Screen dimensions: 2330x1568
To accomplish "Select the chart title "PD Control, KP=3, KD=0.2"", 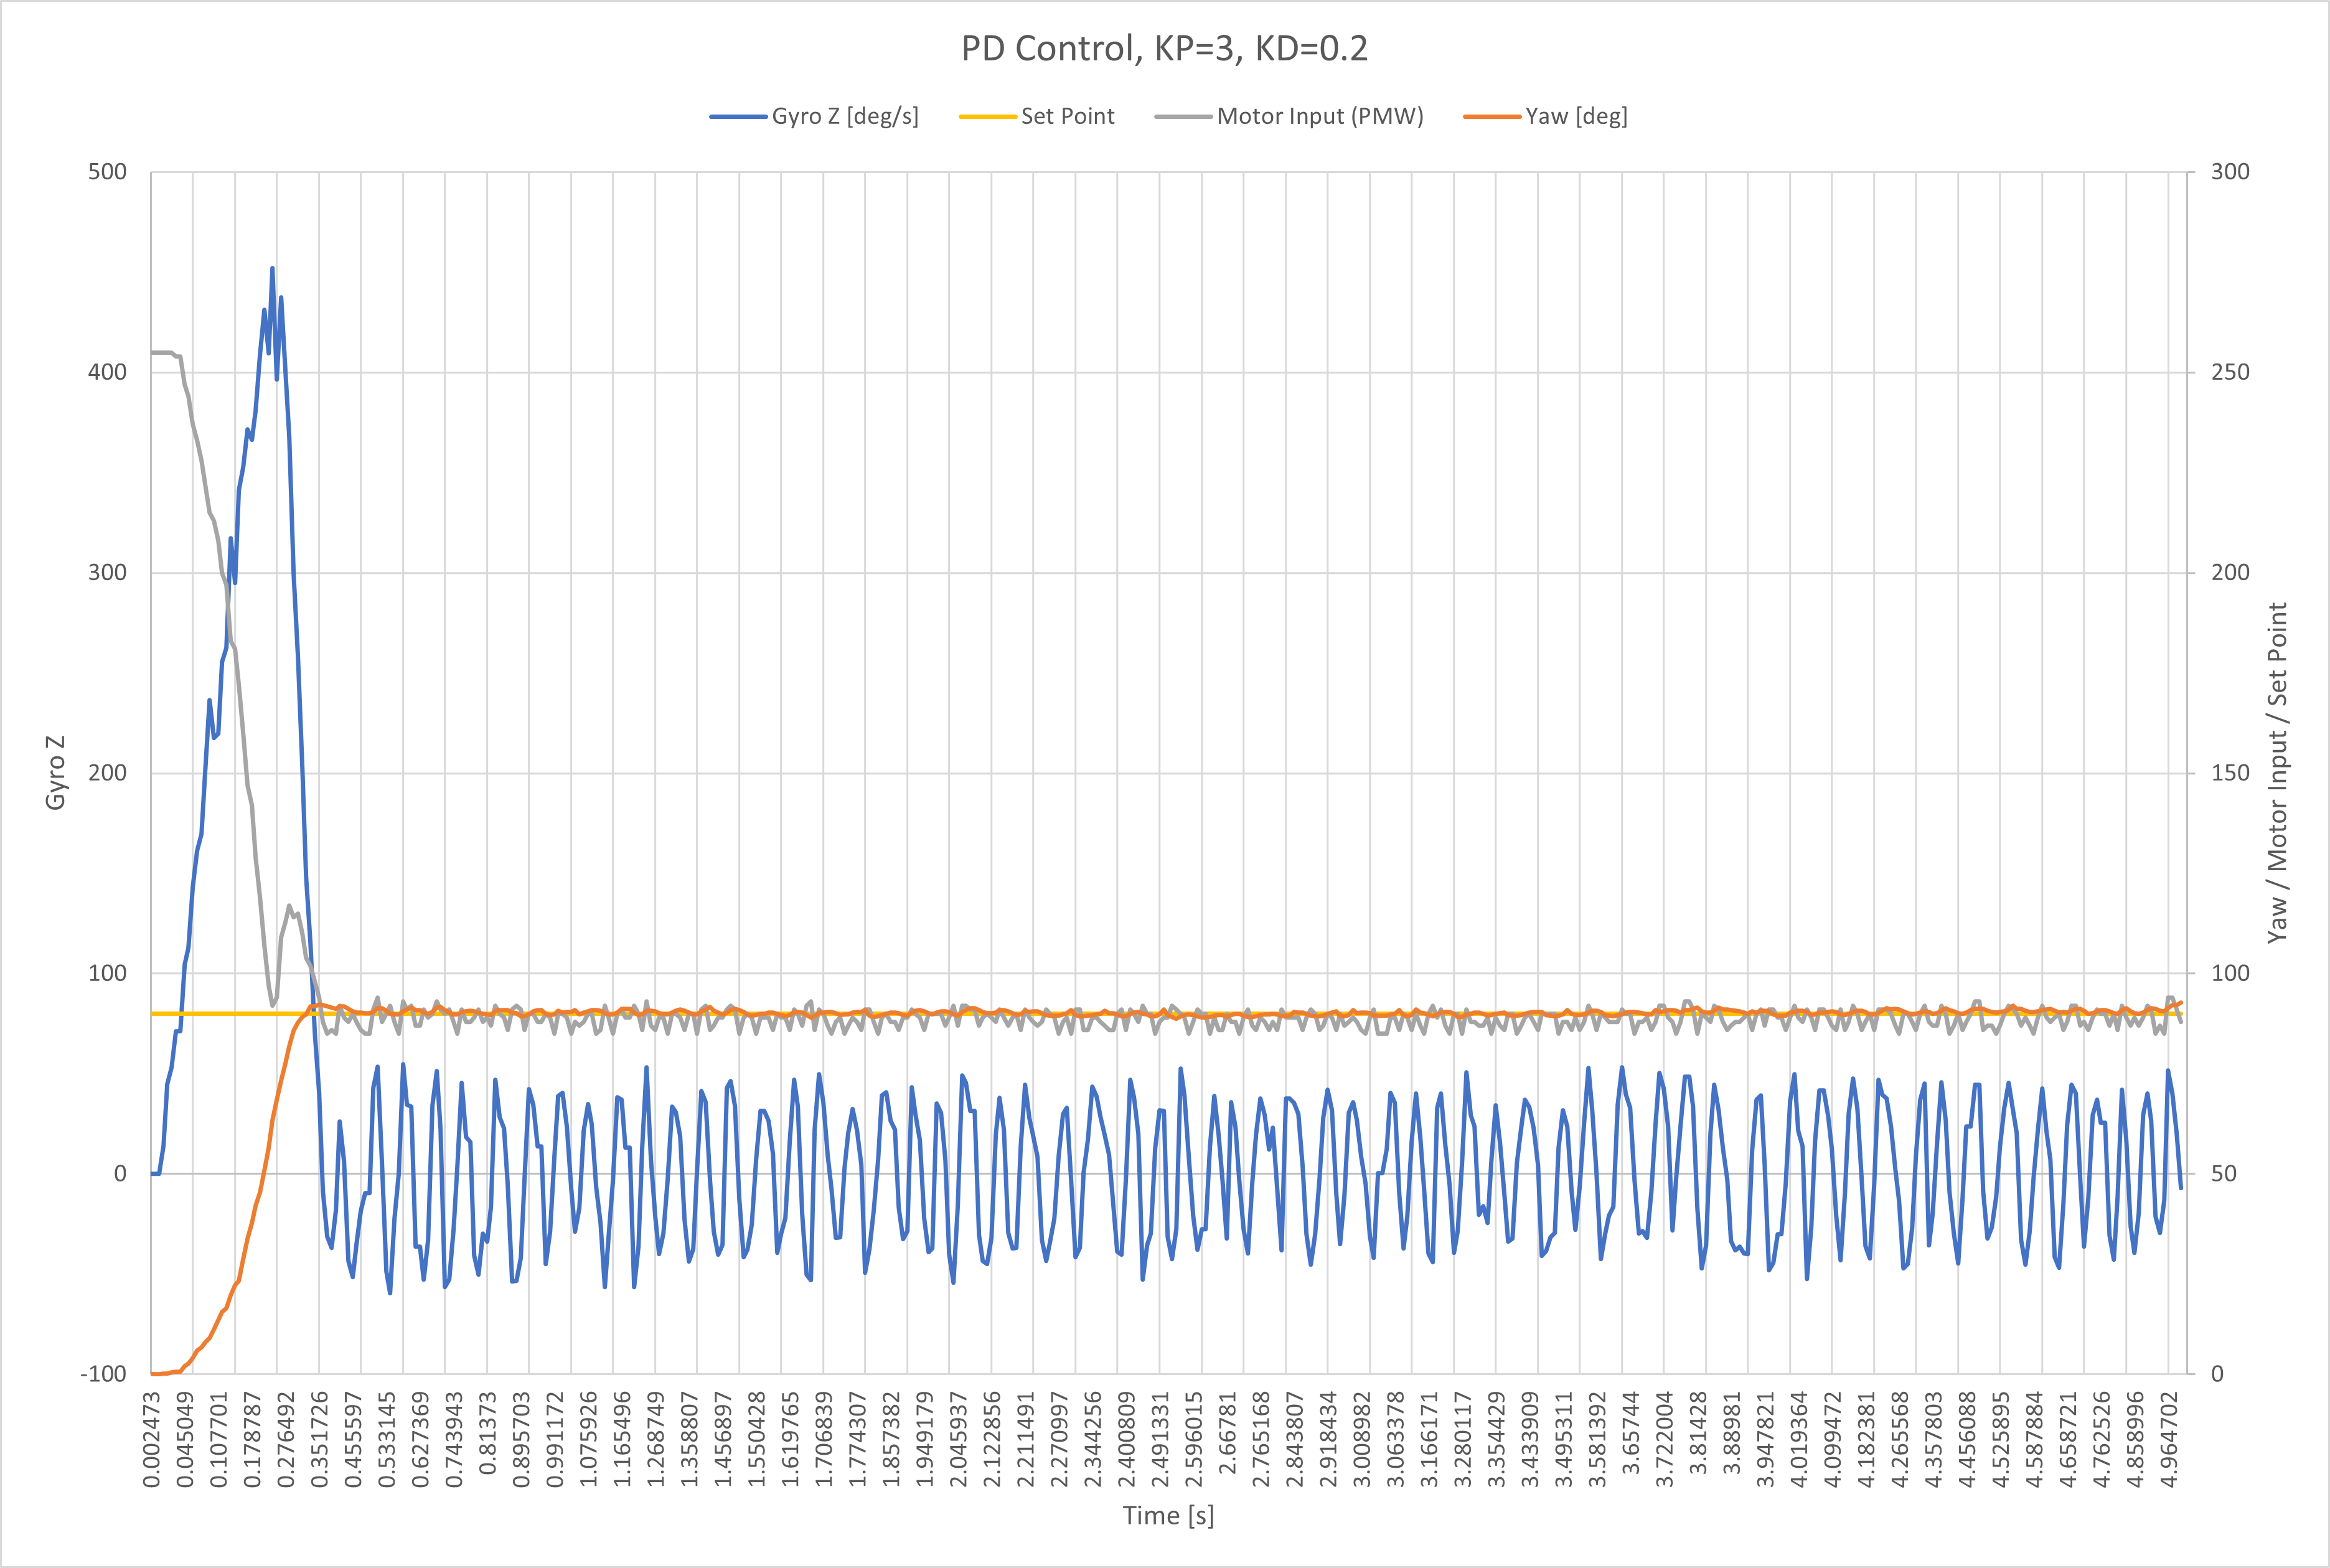I will [x=1164, y=48].
